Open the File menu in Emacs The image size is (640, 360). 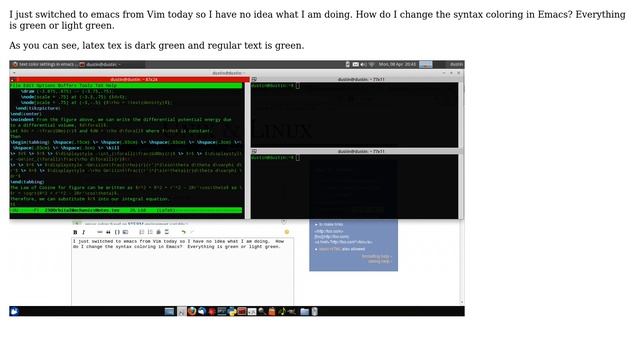click(x=16, y=86)
